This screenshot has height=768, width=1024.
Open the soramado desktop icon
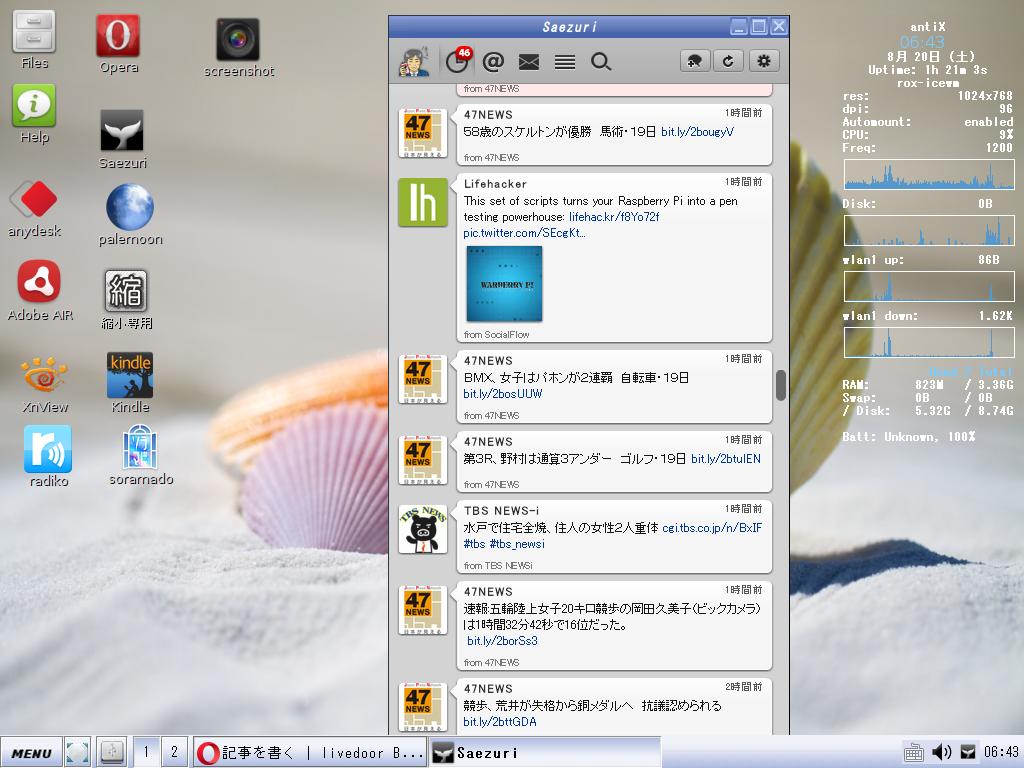[x=140, y=447]
